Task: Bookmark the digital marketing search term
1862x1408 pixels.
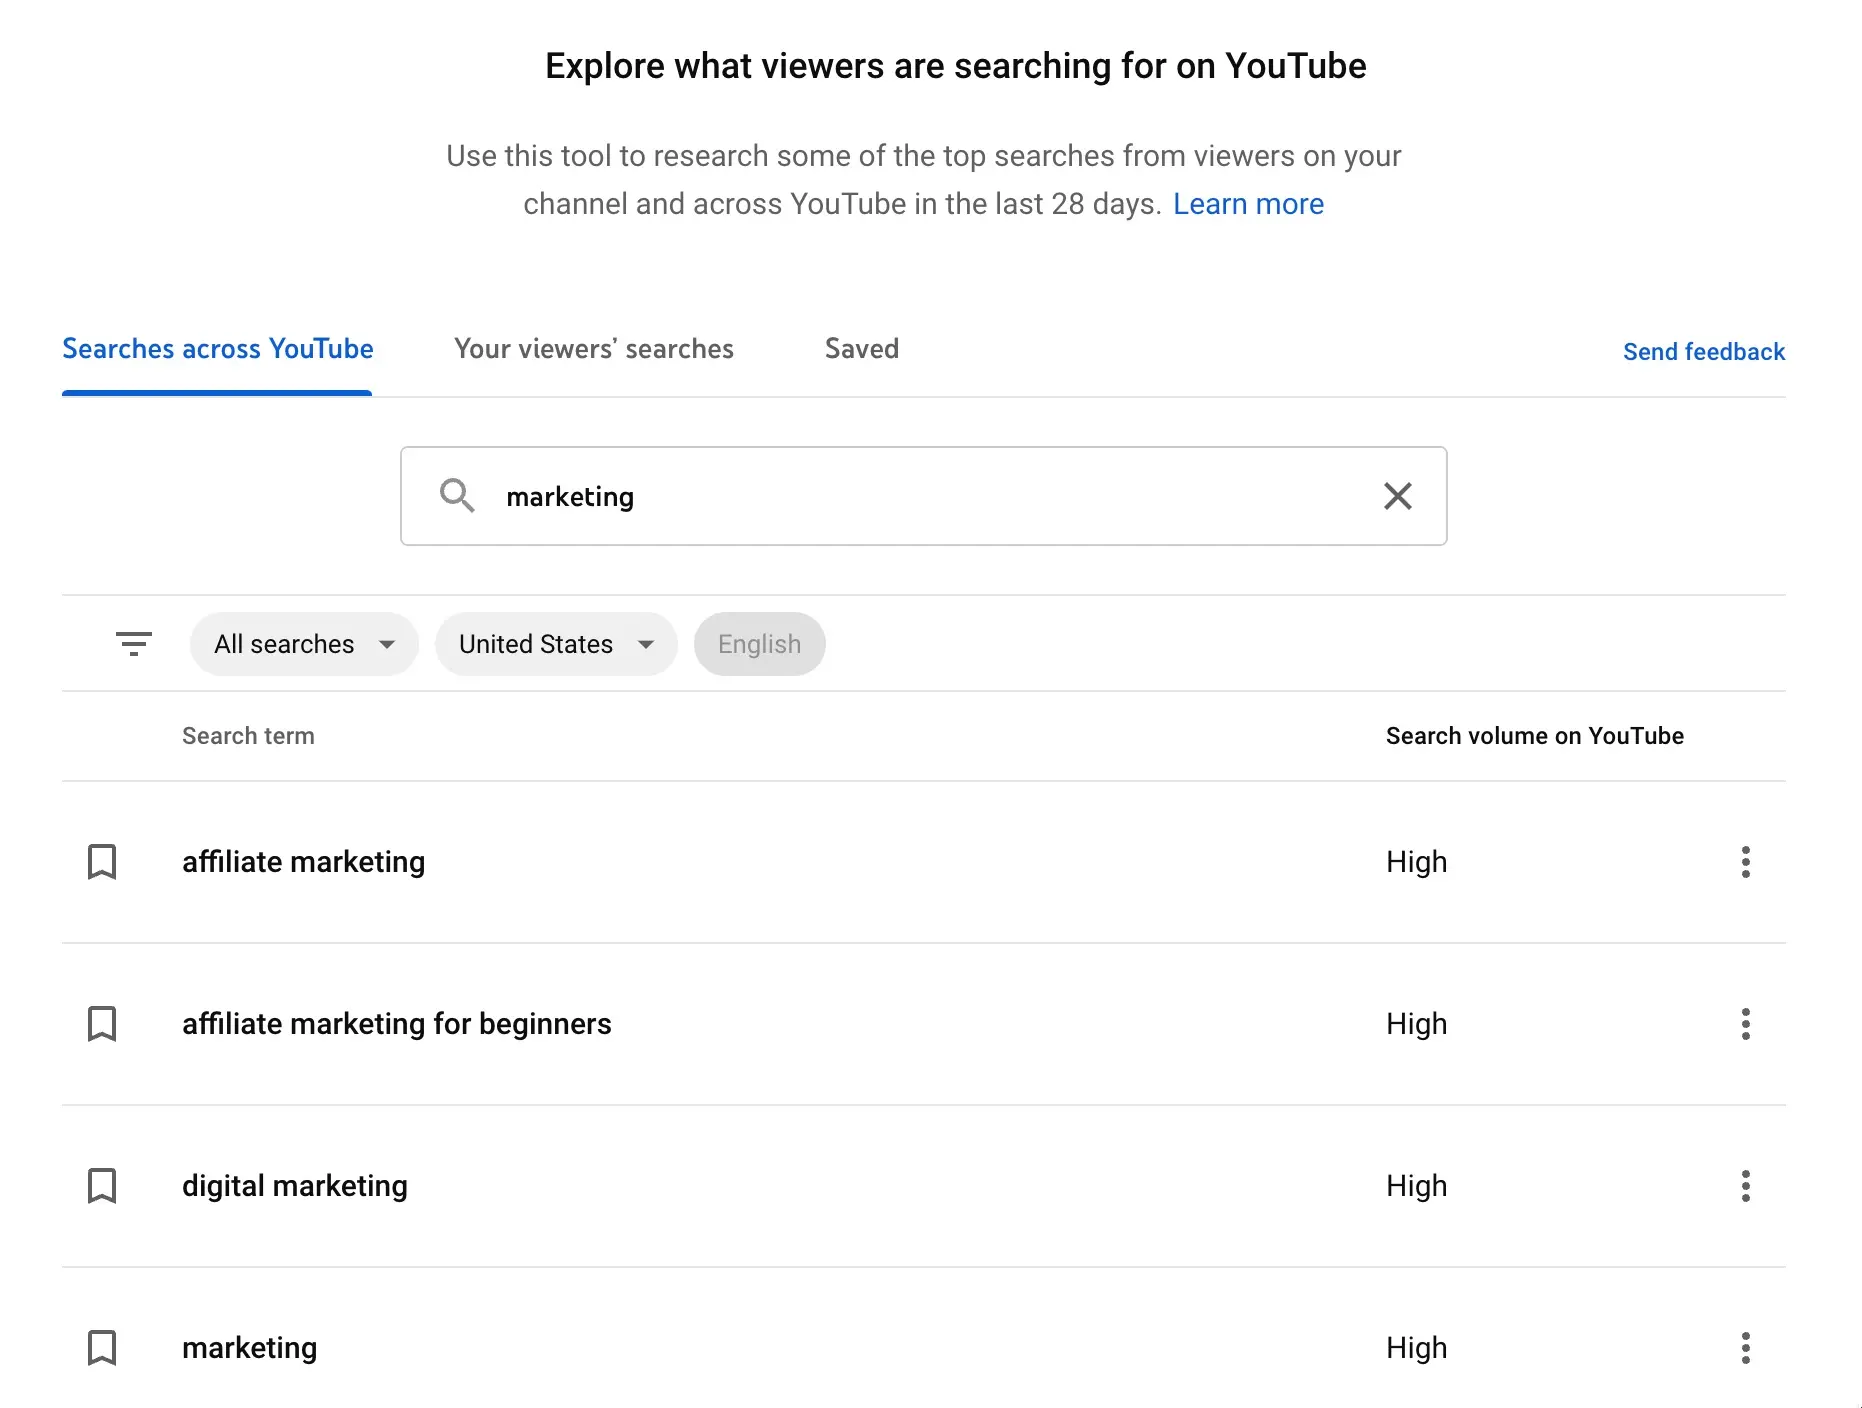Action: 102,1186
